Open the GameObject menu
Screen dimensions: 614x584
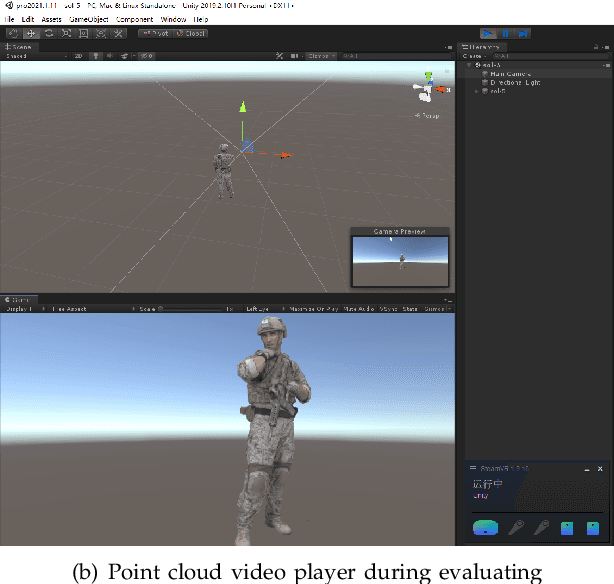(x=88, y=19)
